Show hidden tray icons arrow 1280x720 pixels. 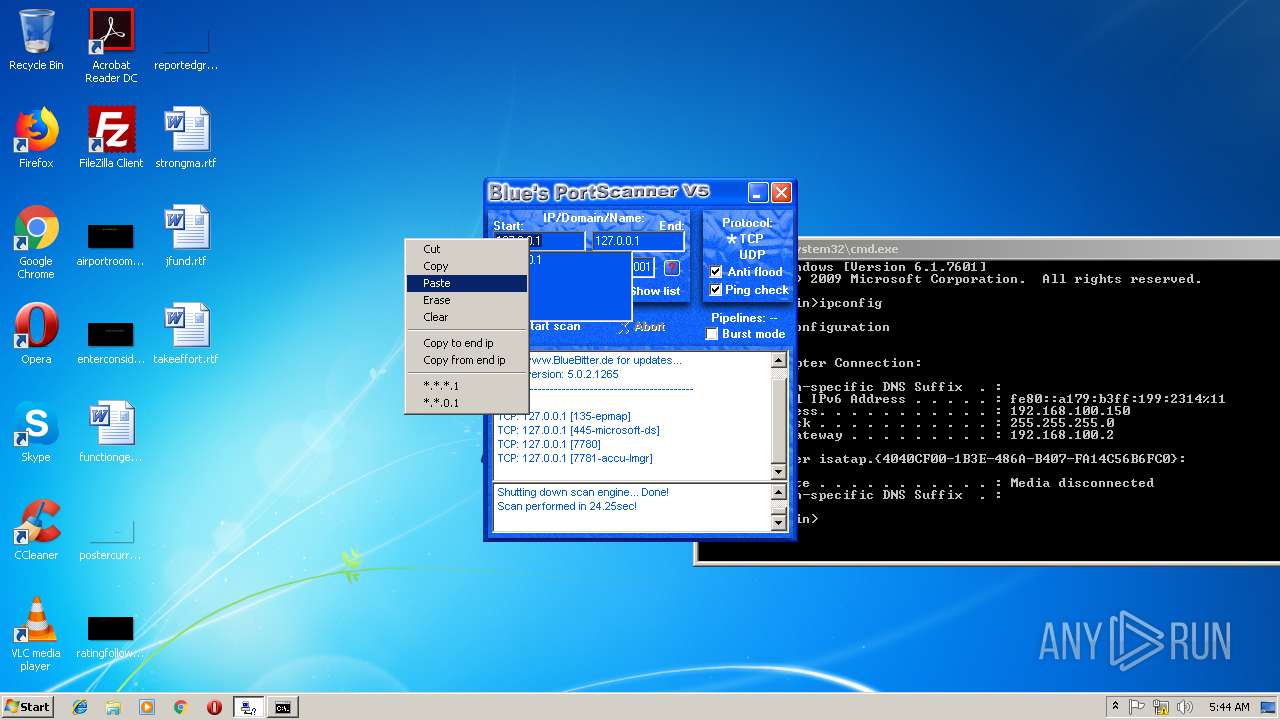tap(1115, 707)
